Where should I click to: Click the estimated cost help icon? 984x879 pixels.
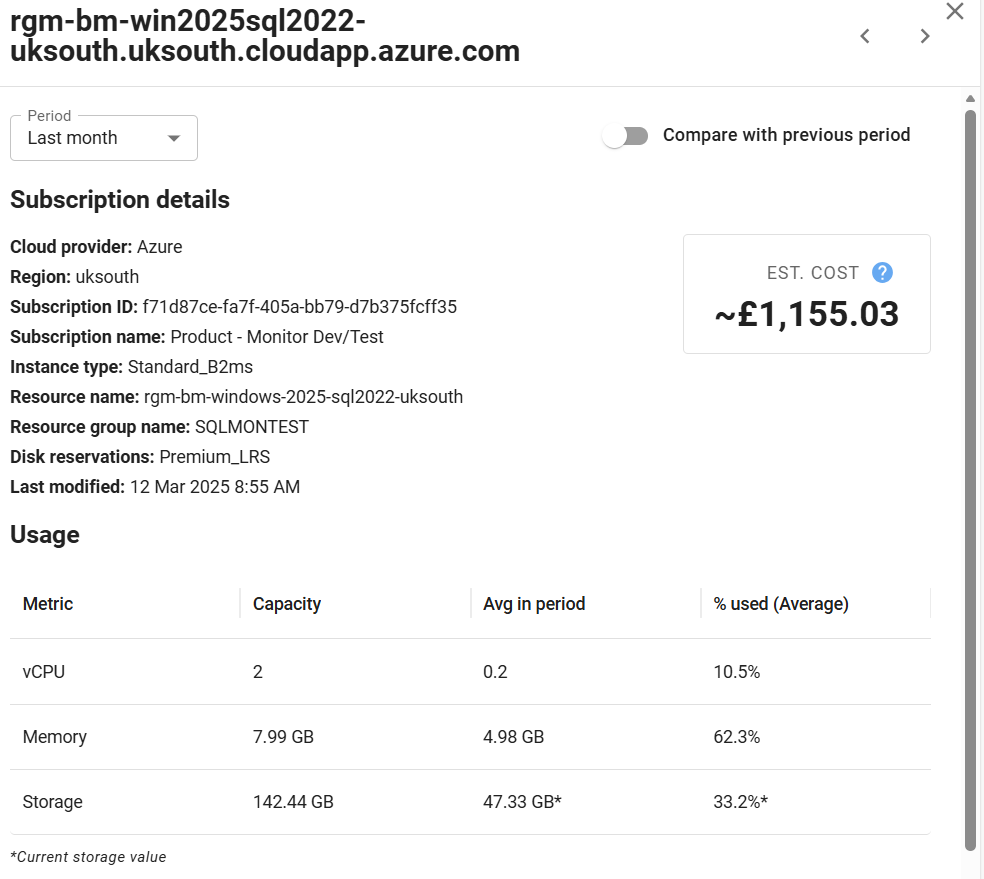pyautogui.click(x=882, y=273)
